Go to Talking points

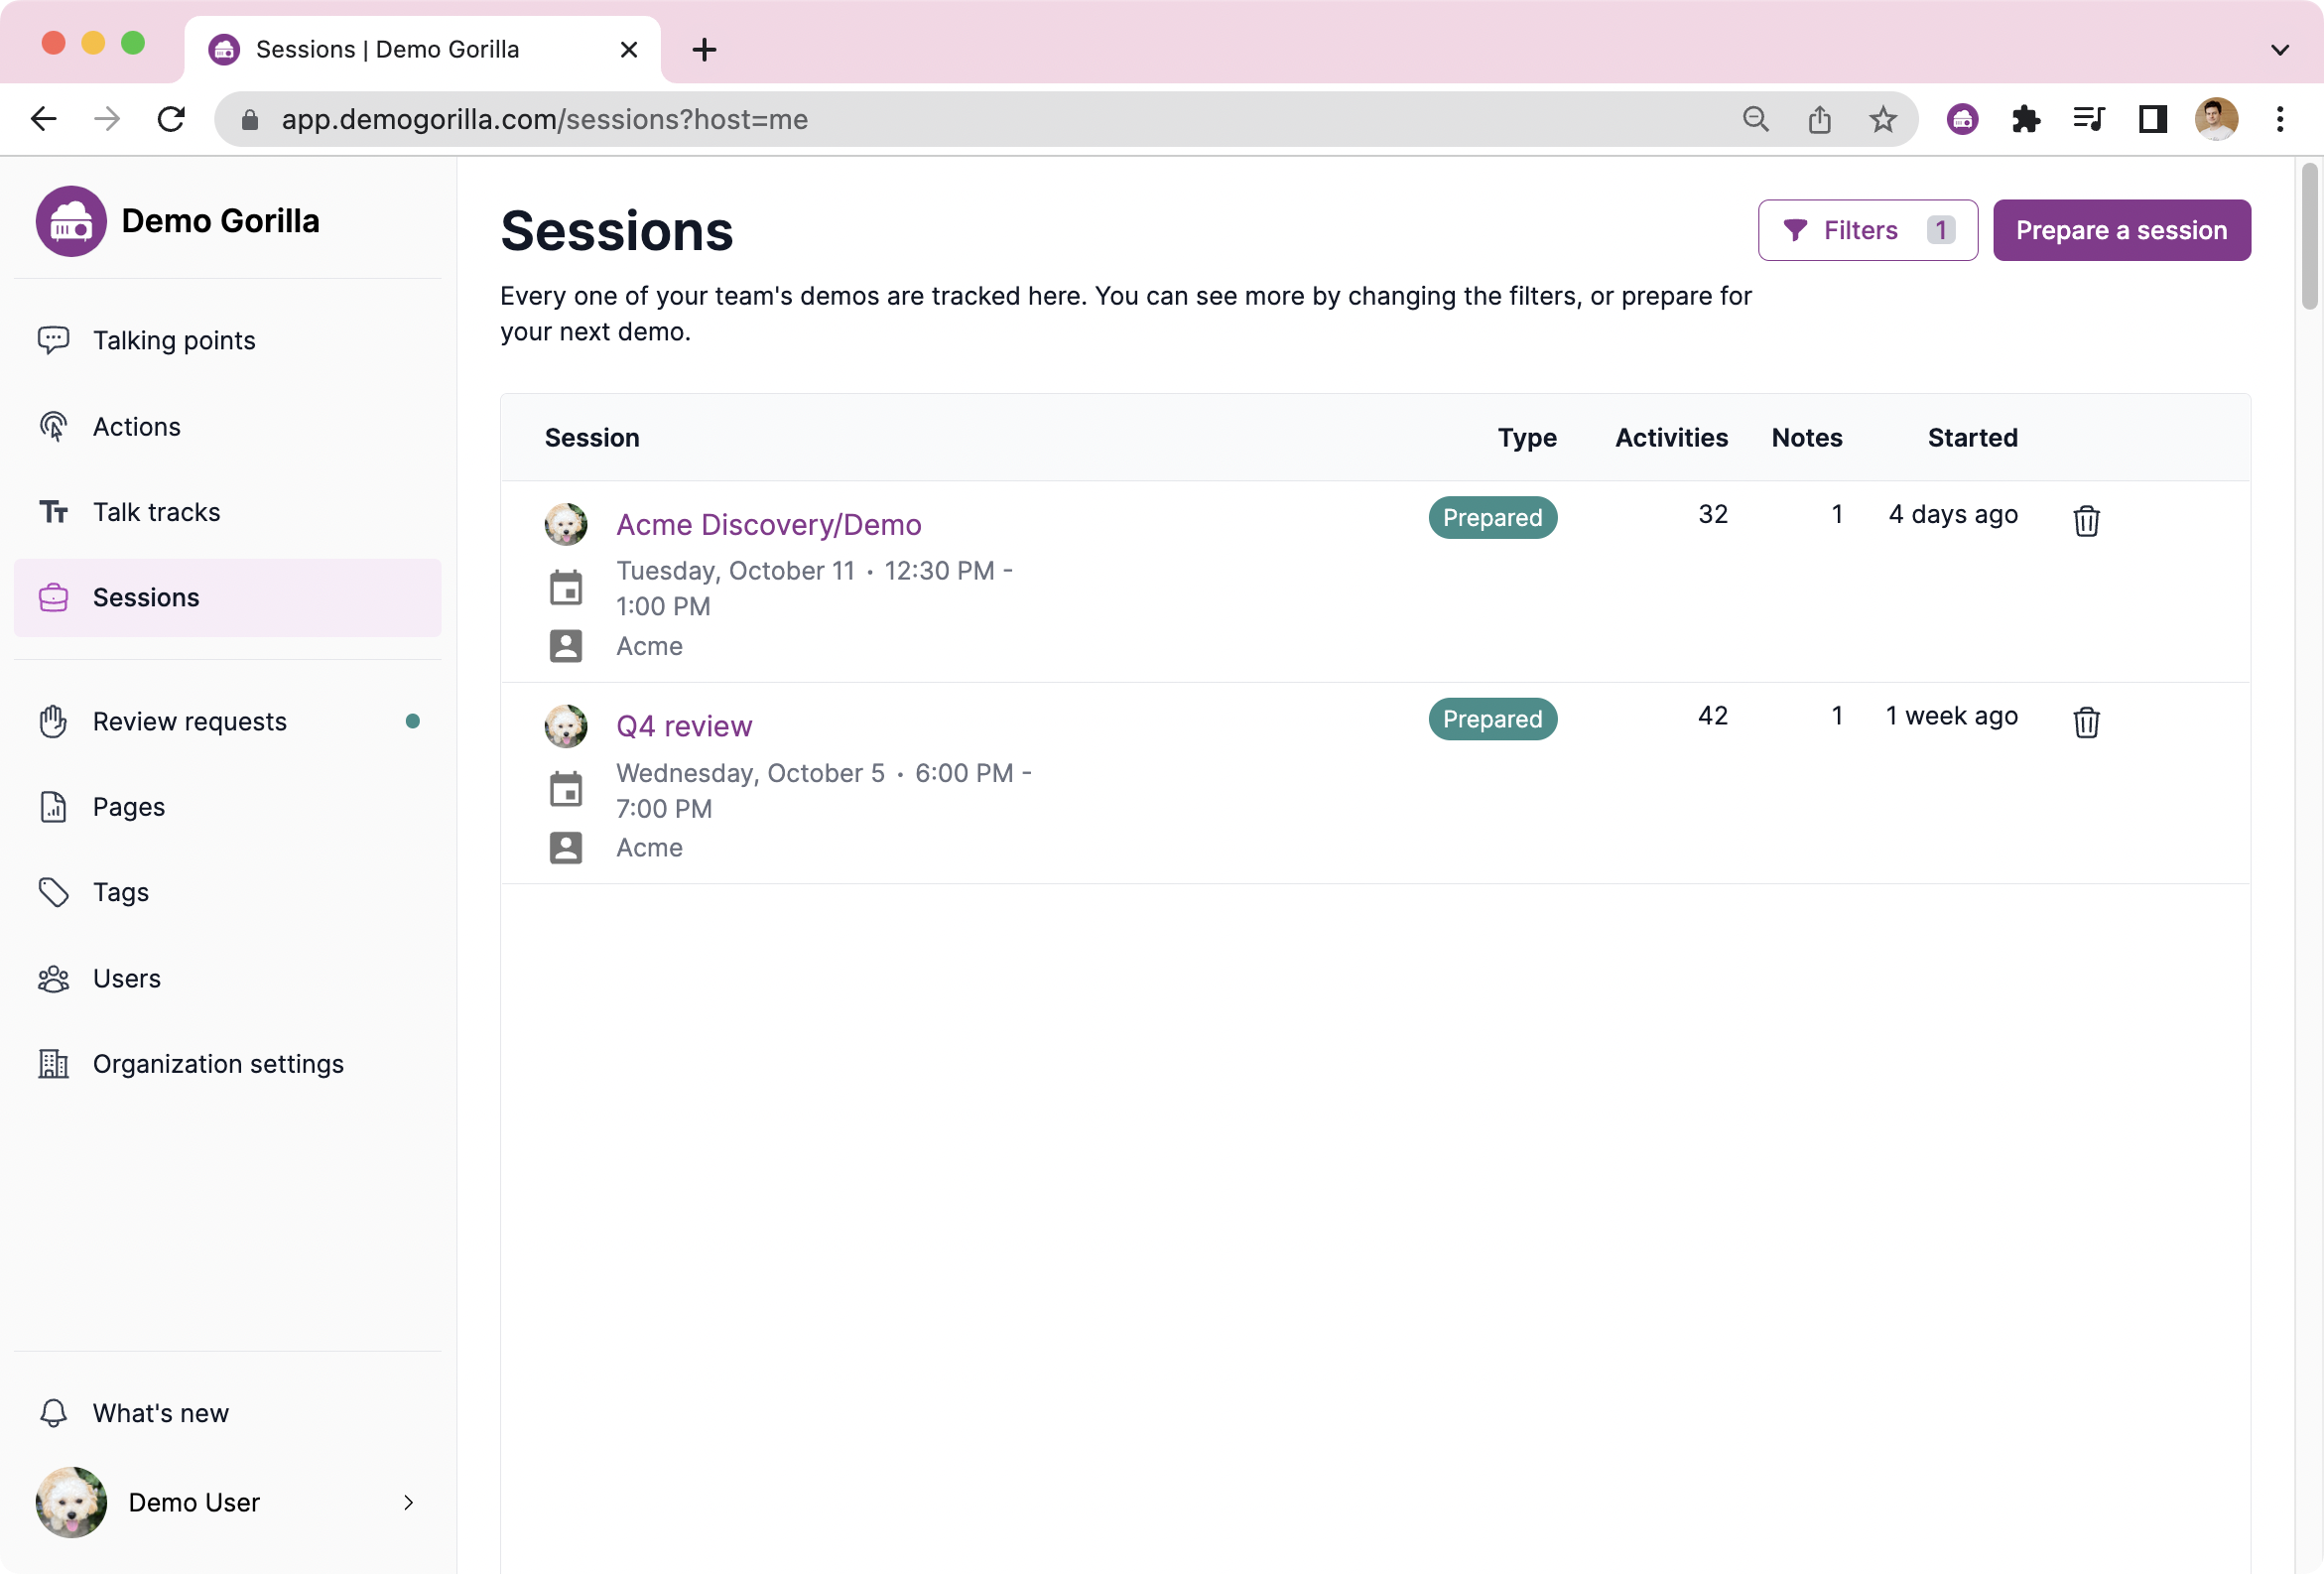coord(174,340)
